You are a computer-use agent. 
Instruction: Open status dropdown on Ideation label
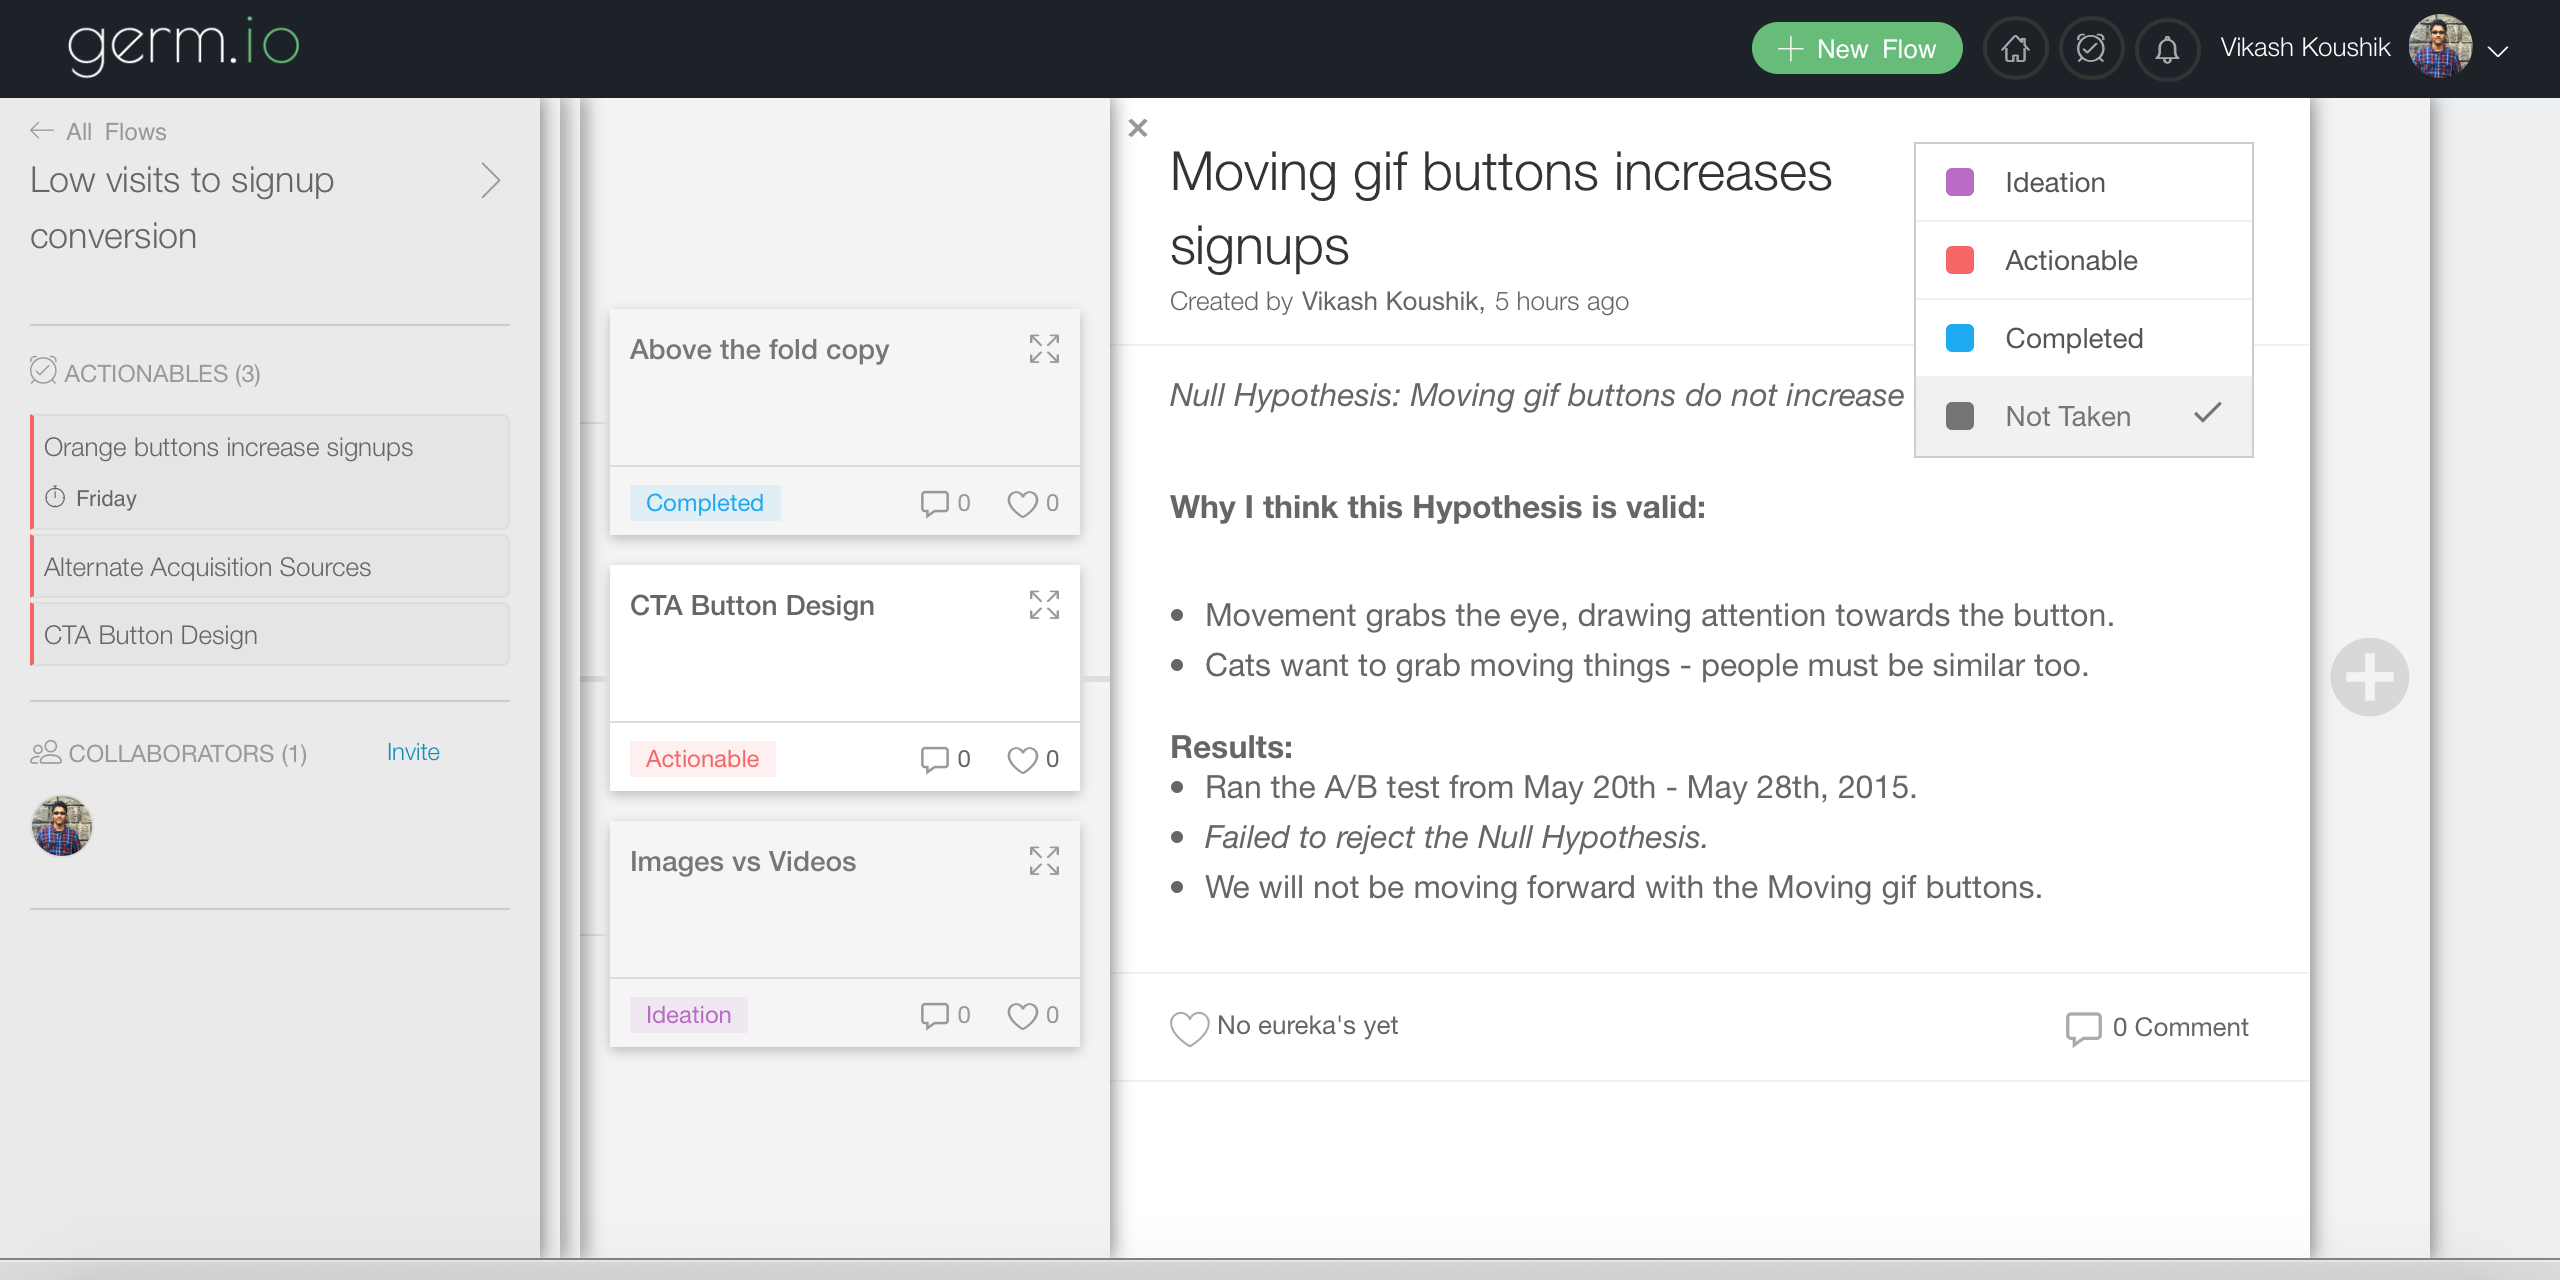coord(688,1015)
